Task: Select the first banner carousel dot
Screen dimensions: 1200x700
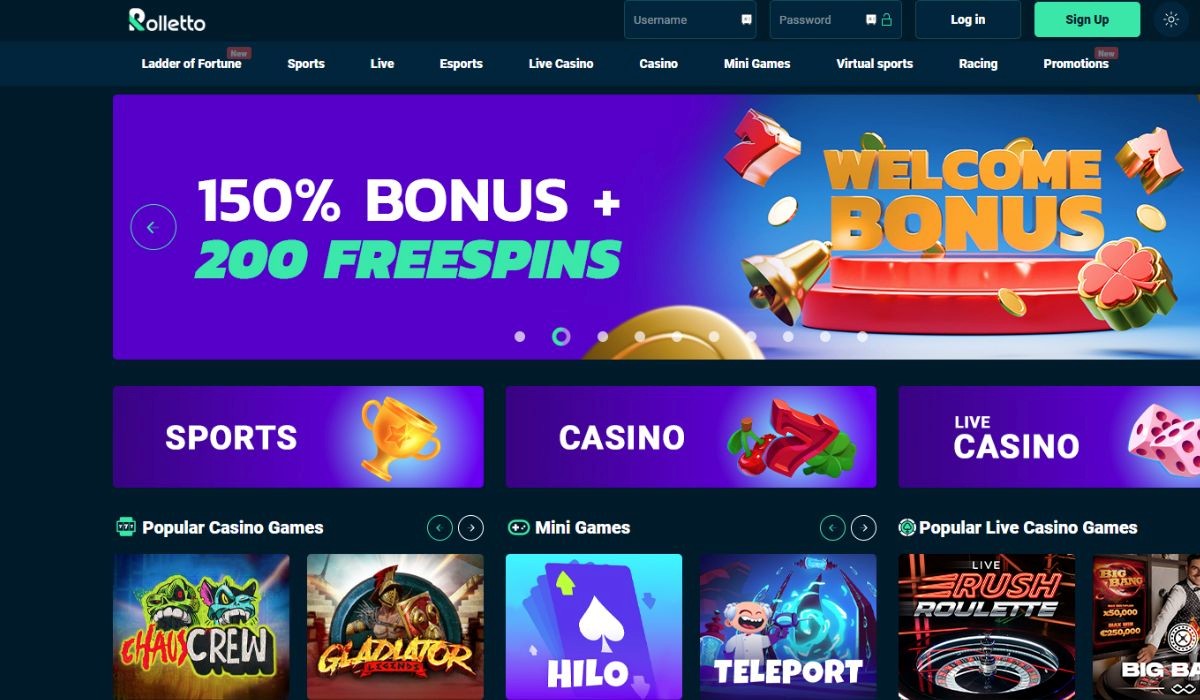Action: tap(520, 337)
